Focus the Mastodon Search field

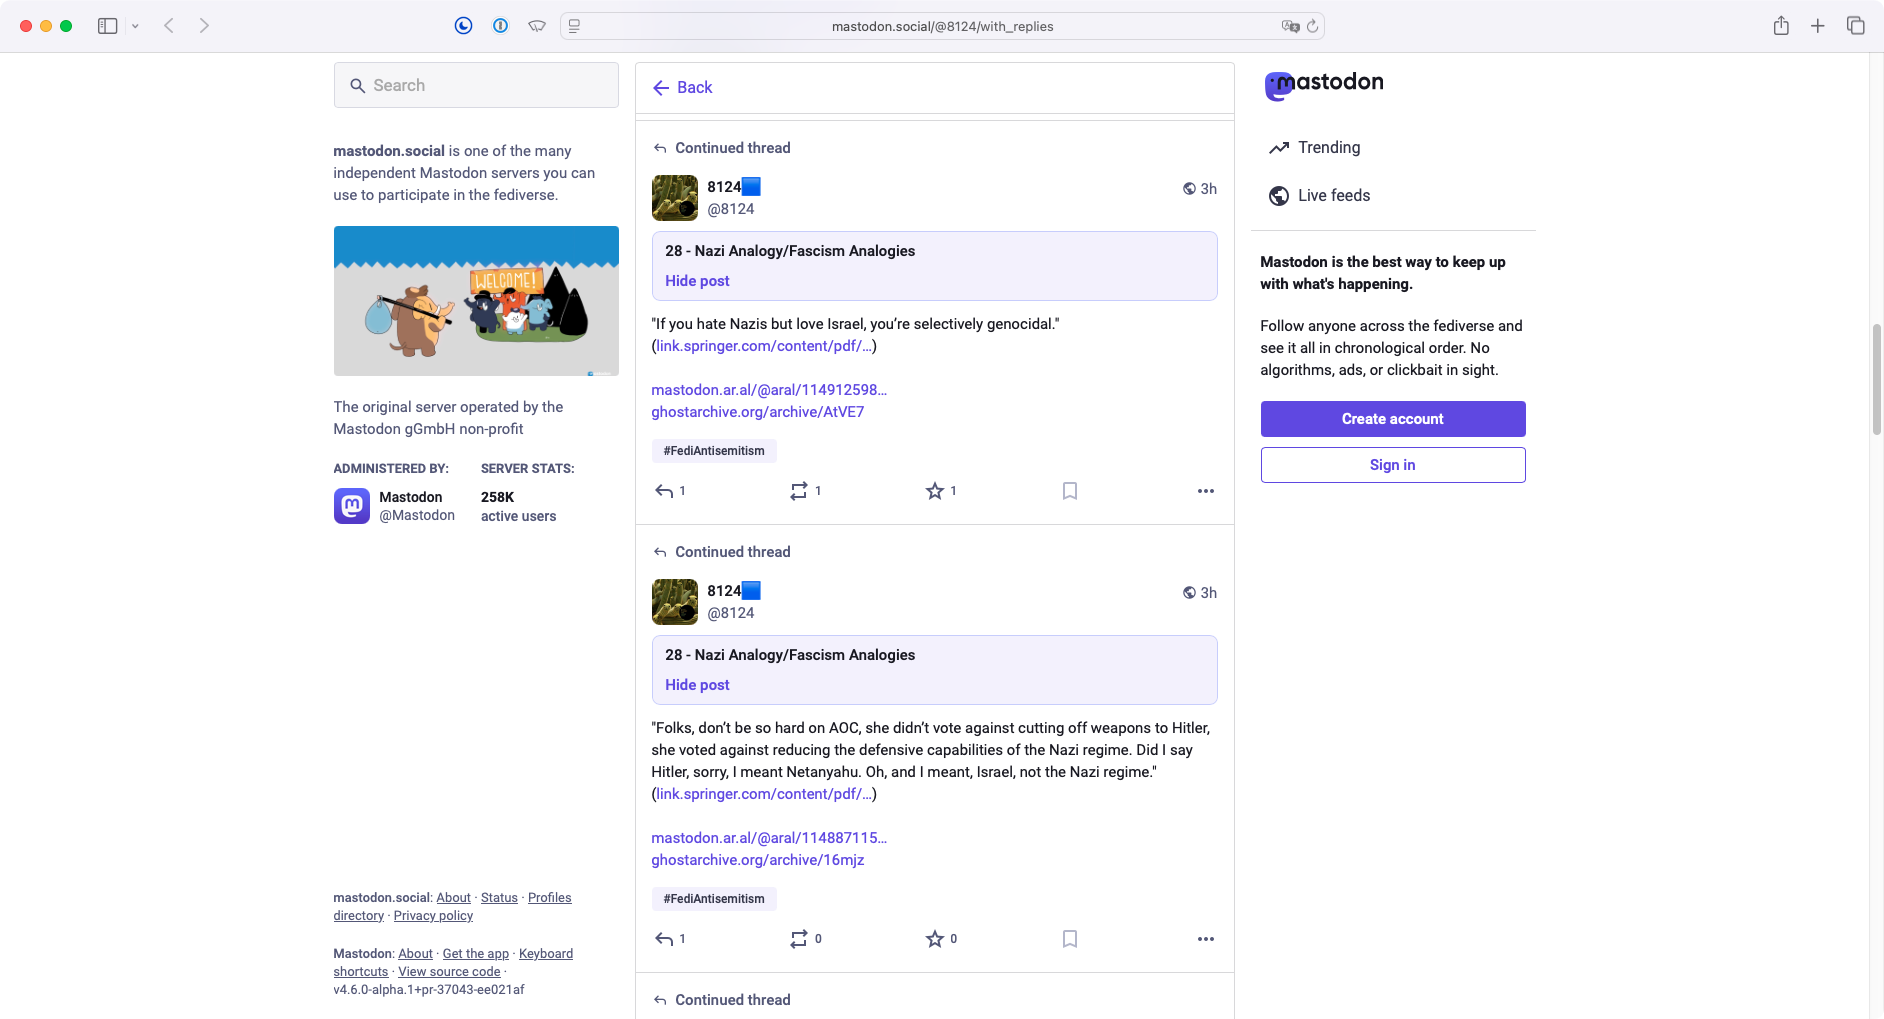(x=476, y=85)
